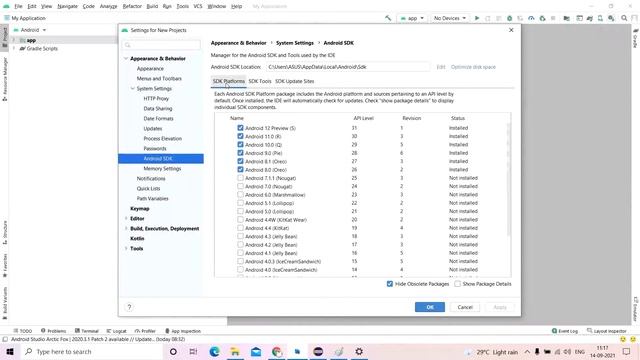640x360 pixels.
Task: Uncheck Android 10.0 (Q) checkbox
Action: [240, 144]
